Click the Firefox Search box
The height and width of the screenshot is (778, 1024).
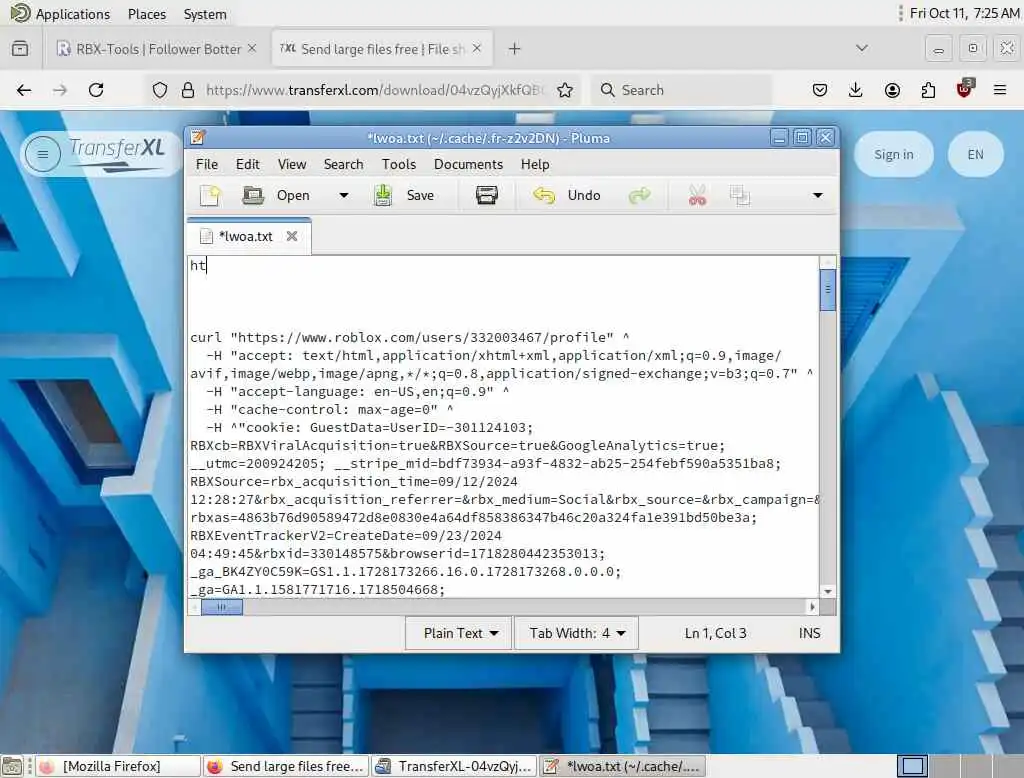[x=681, y=90]
